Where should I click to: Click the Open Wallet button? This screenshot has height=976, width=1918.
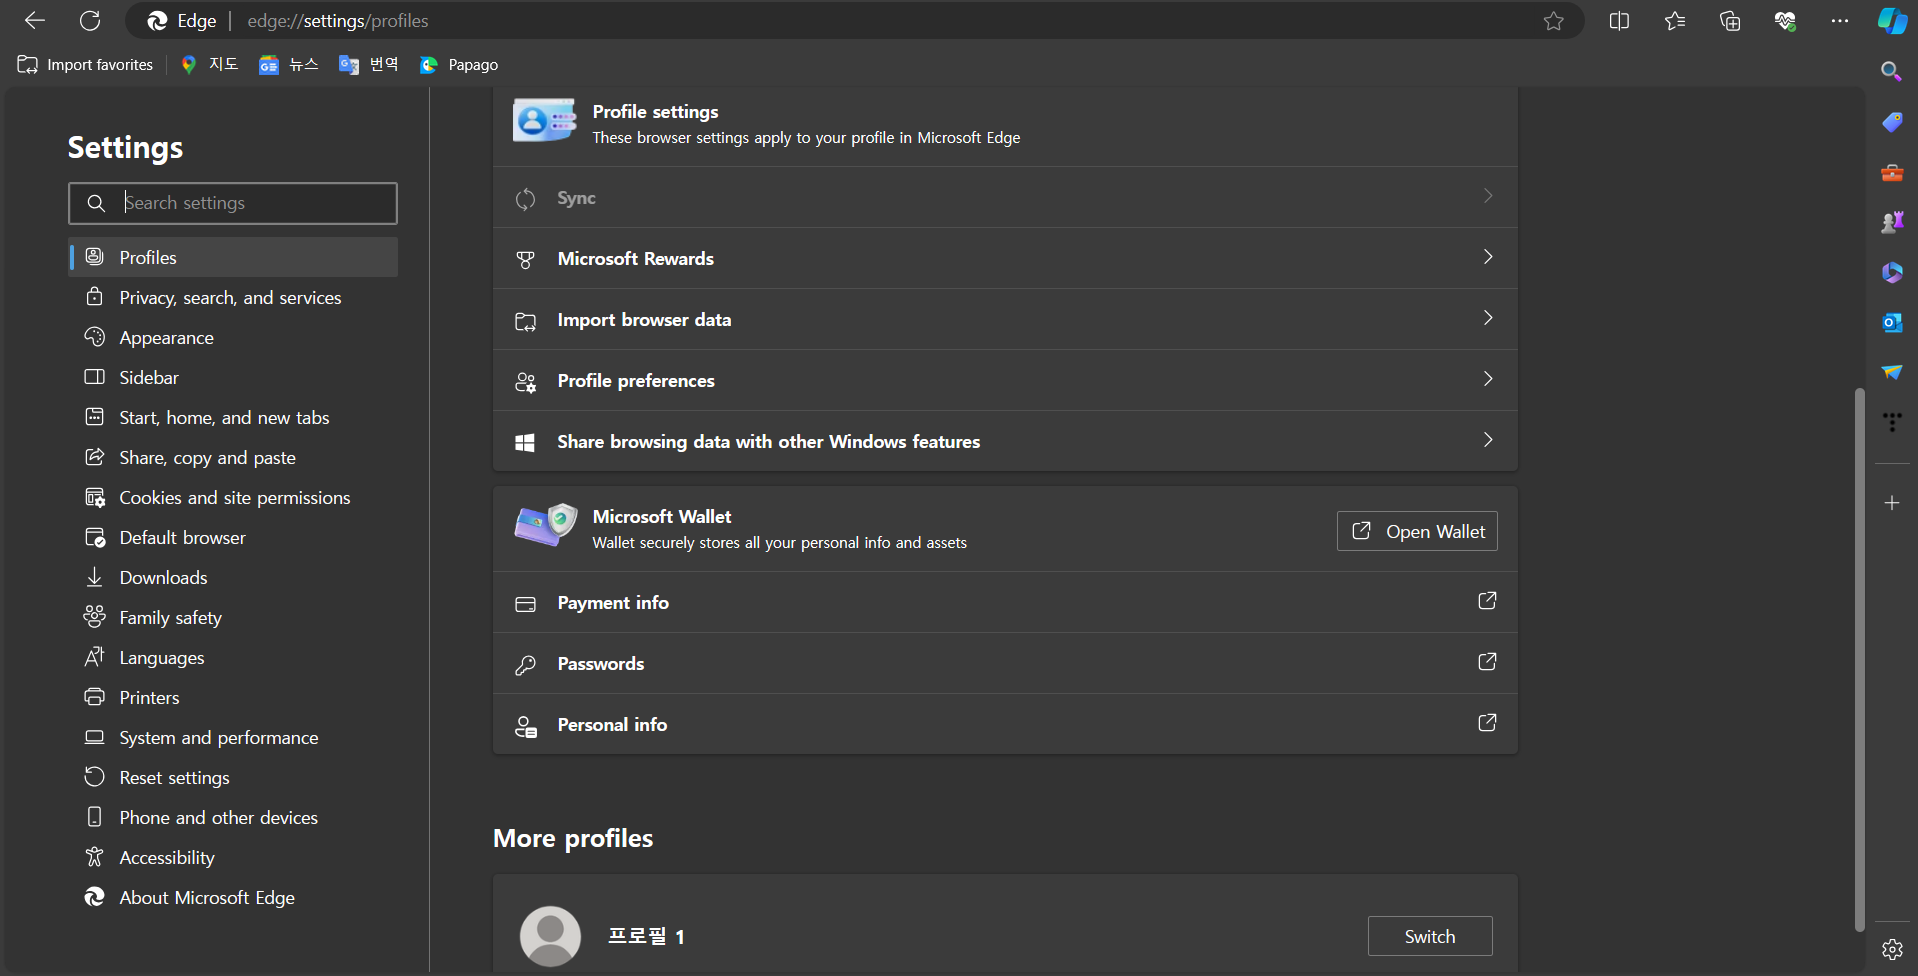1417,531
